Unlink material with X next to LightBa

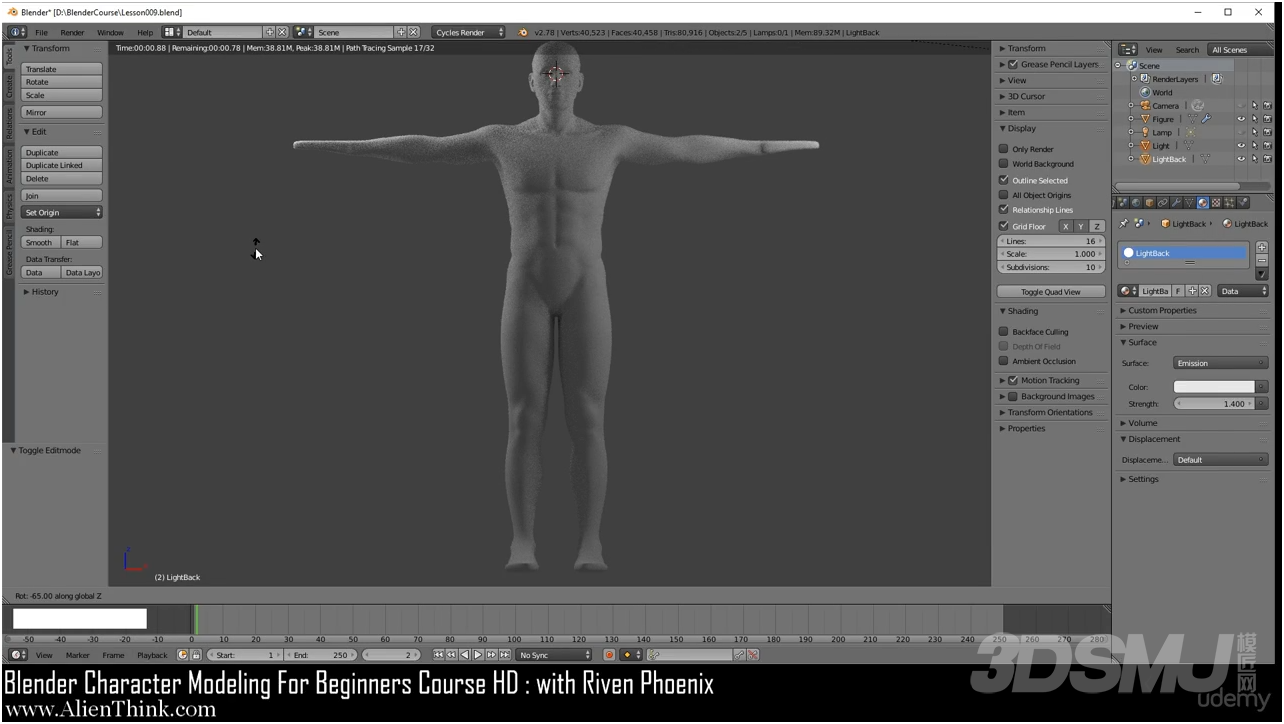coord(1205,291)
